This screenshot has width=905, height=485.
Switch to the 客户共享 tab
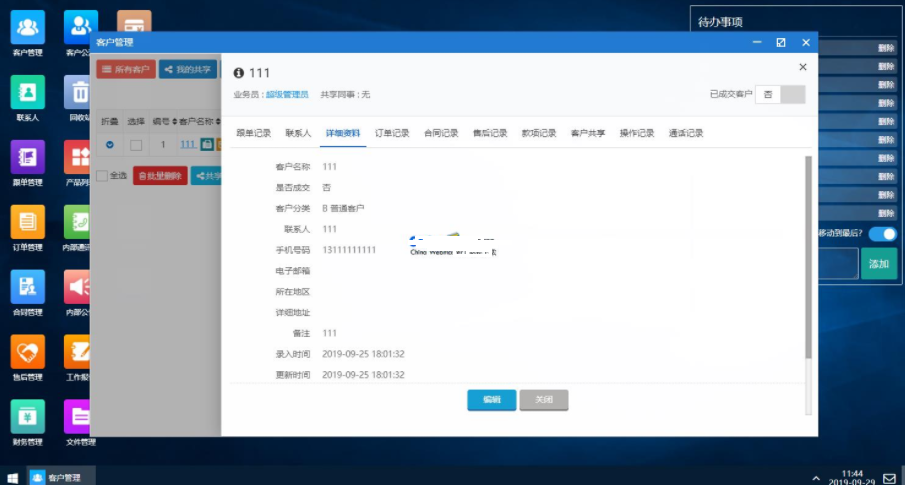(588, 133)
